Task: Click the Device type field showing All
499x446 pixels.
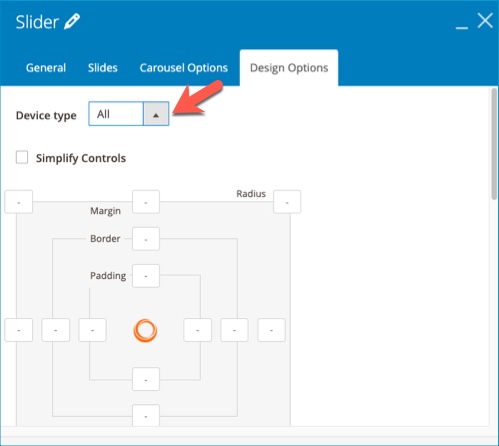Action: pyautogui.click(x=116, y=114)
